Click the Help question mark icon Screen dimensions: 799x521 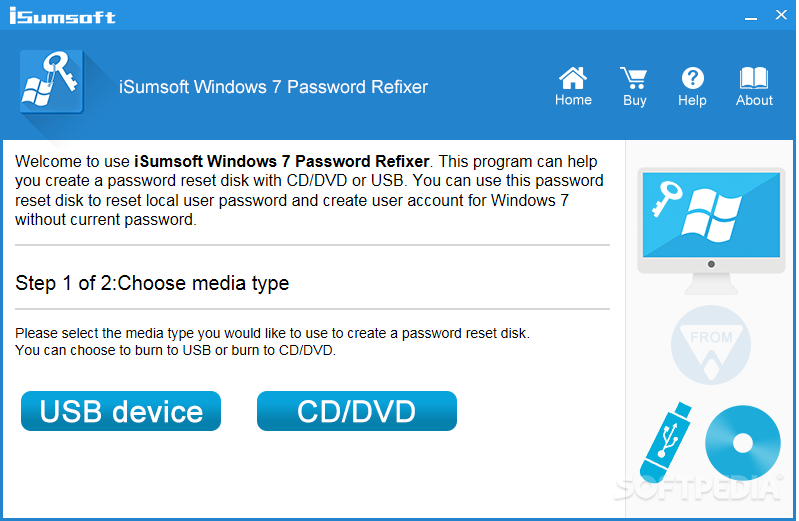pos(693,78)
